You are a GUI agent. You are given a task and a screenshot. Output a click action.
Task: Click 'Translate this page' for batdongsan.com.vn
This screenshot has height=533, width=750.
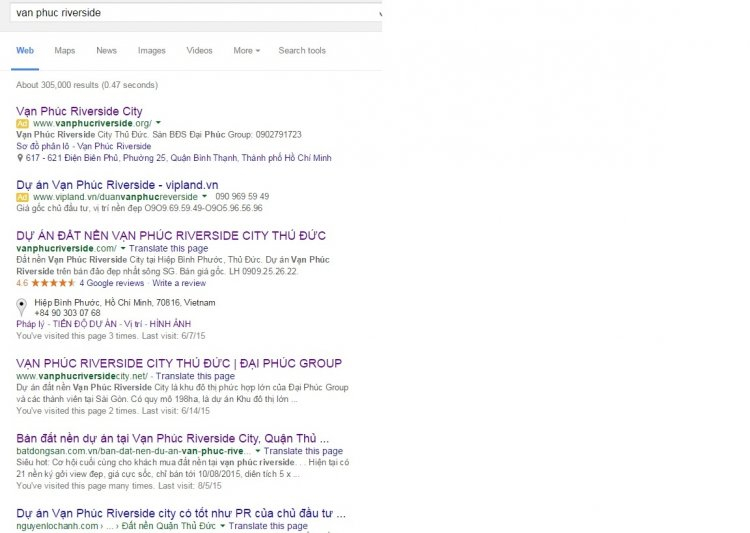coord(303,451)
